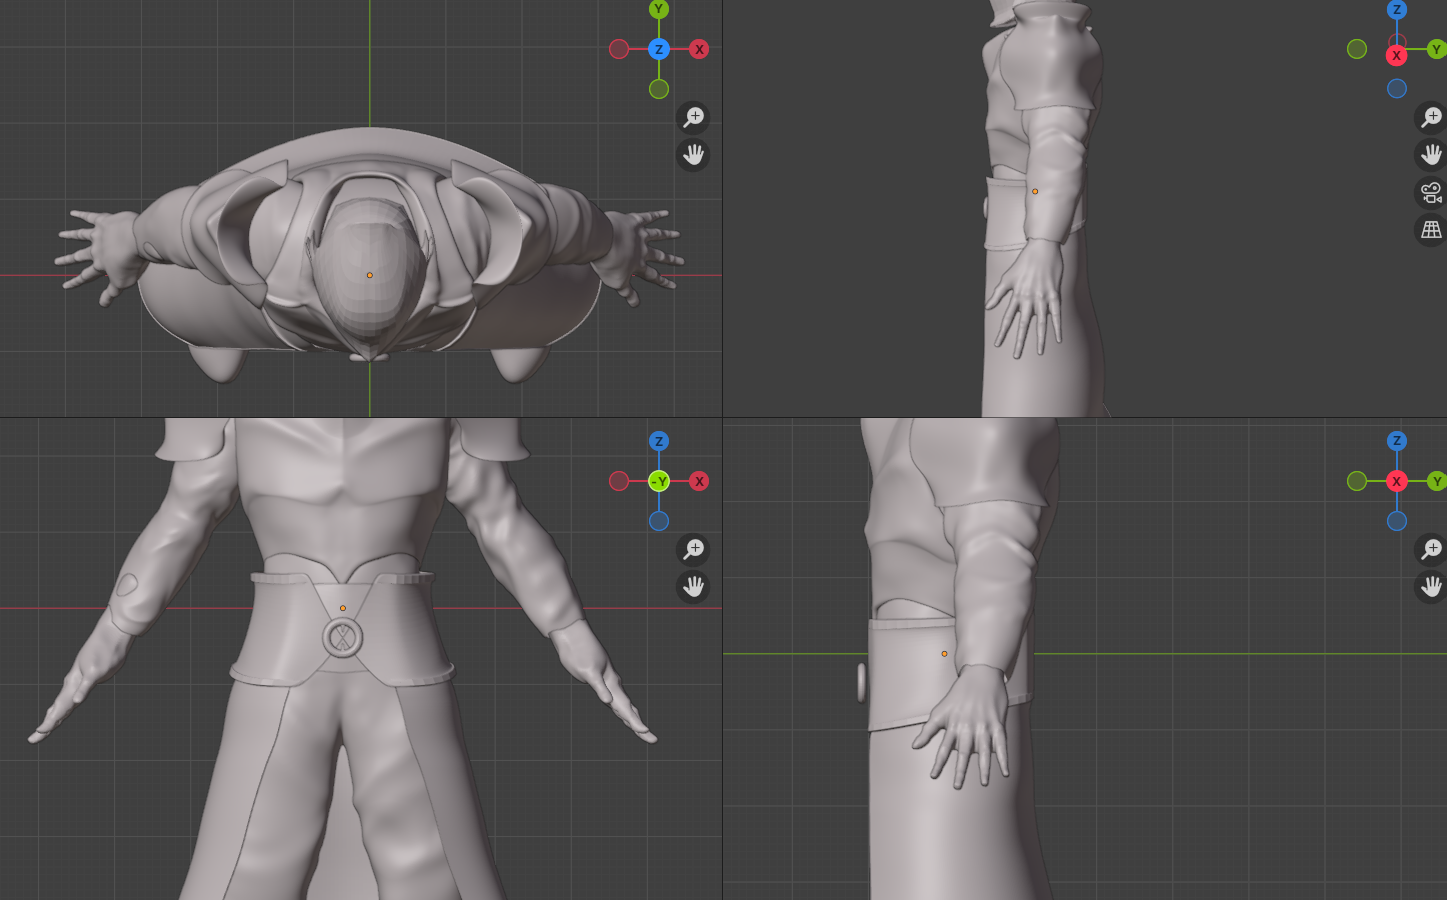
Task: Toggle camera view in the camera-icon viewport
Action: [1431, 192]
